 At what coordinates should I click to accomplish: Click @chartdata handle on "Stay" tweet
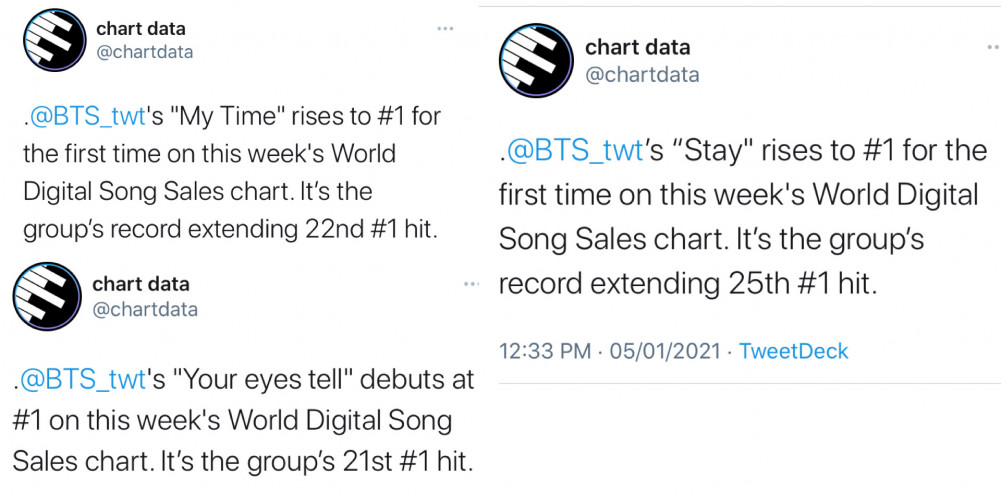click(x=642, y=75)
